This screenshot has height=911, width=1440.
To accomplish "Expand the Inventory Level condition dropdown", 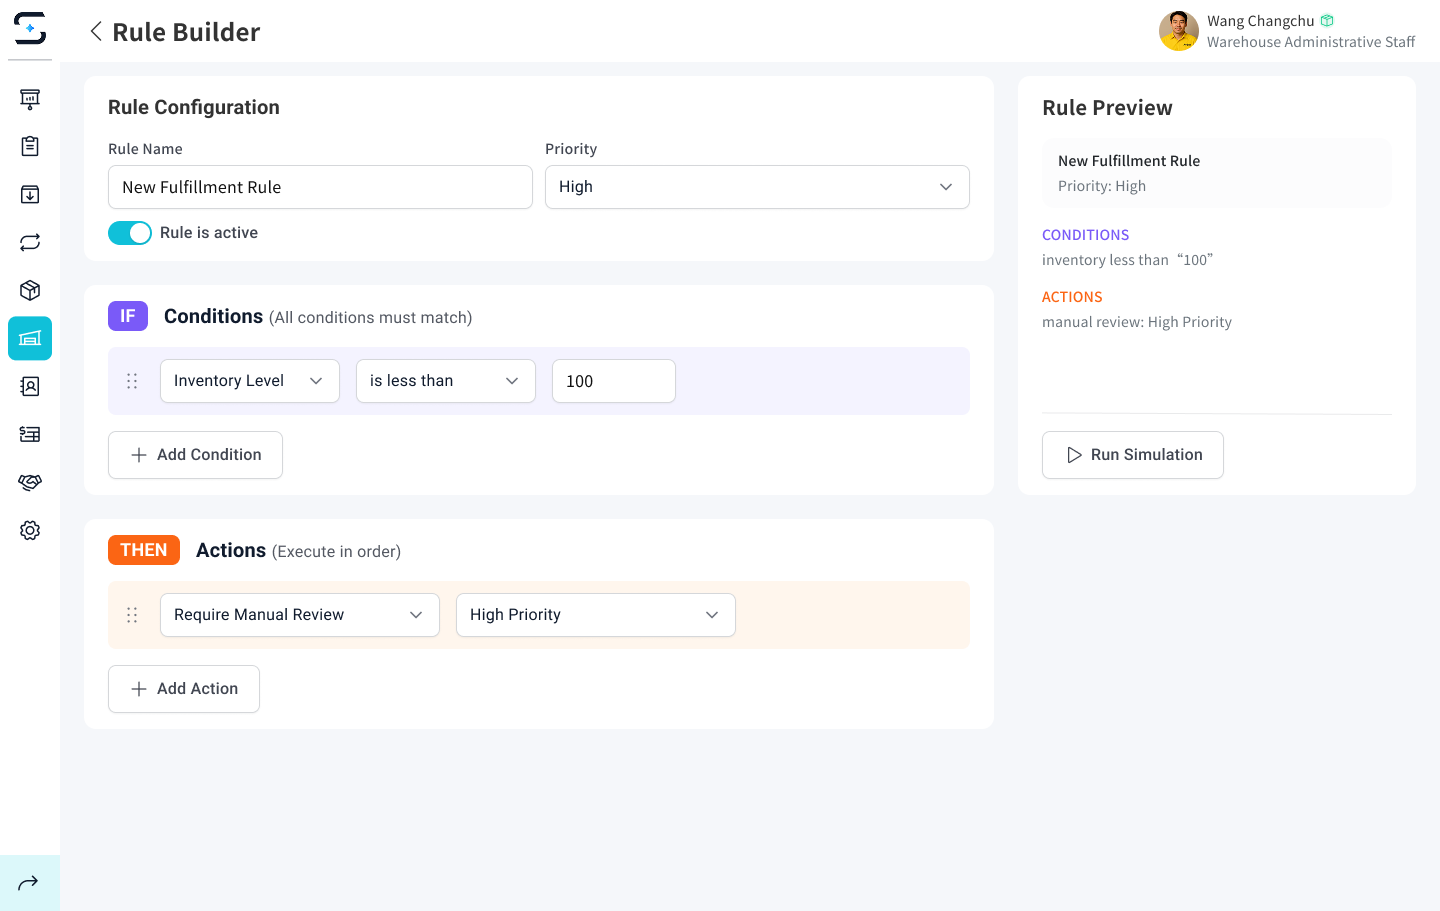I will [249, 381].
